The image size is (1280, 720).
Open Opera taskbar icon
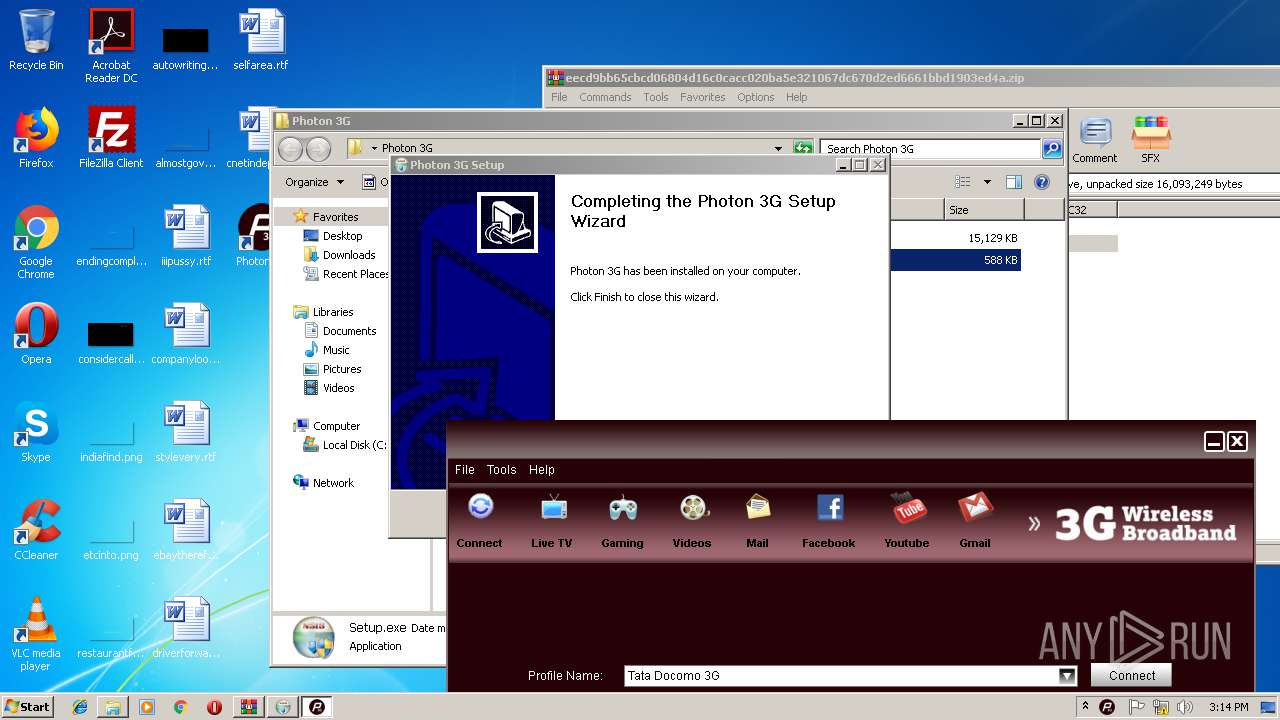pyautogui.click(x=214, y=707)
